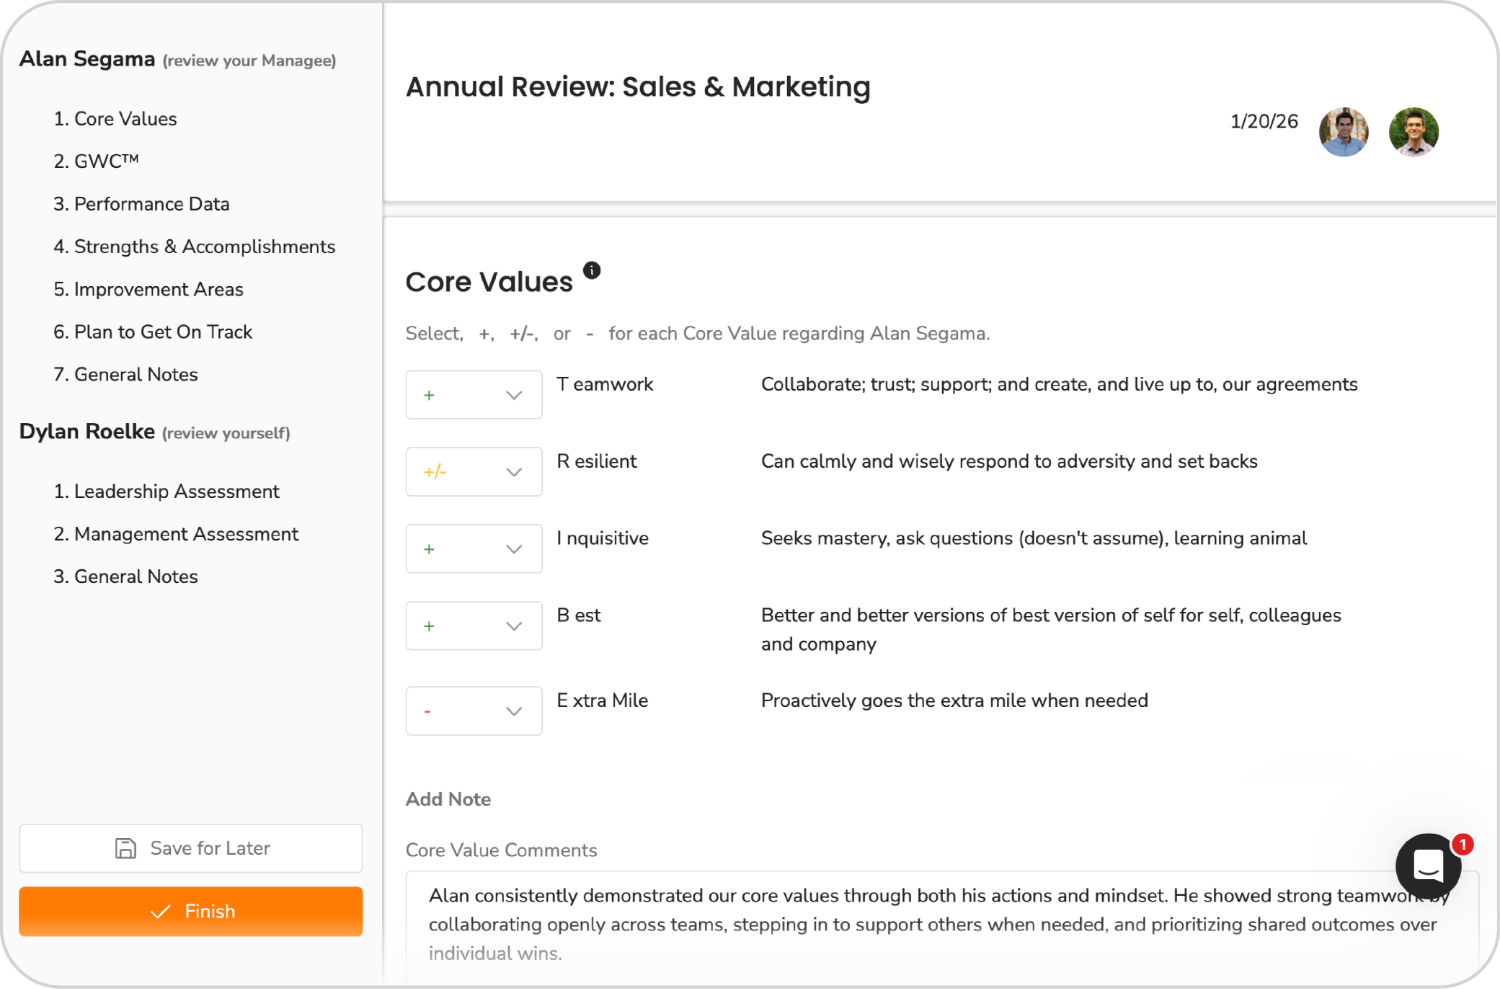Click the red notification badge on the chat bubble
The width and height of the screenshot is (1500, 989).
(1462, 844)
